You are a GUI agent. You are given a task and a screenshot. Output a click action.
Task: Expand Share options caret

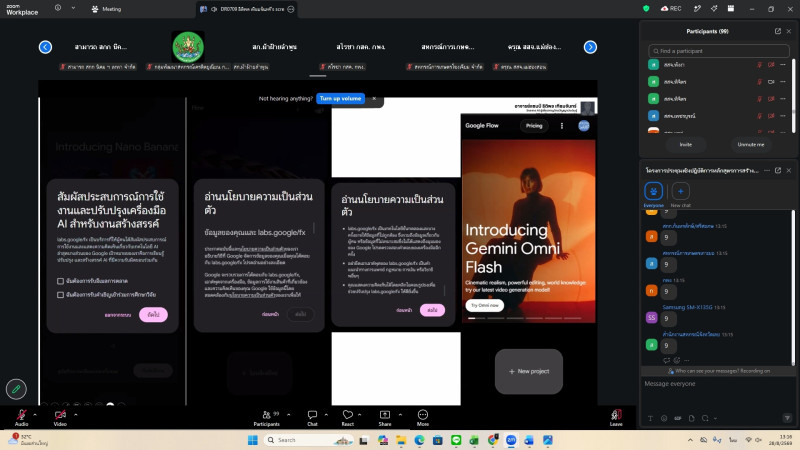(400, 414)
